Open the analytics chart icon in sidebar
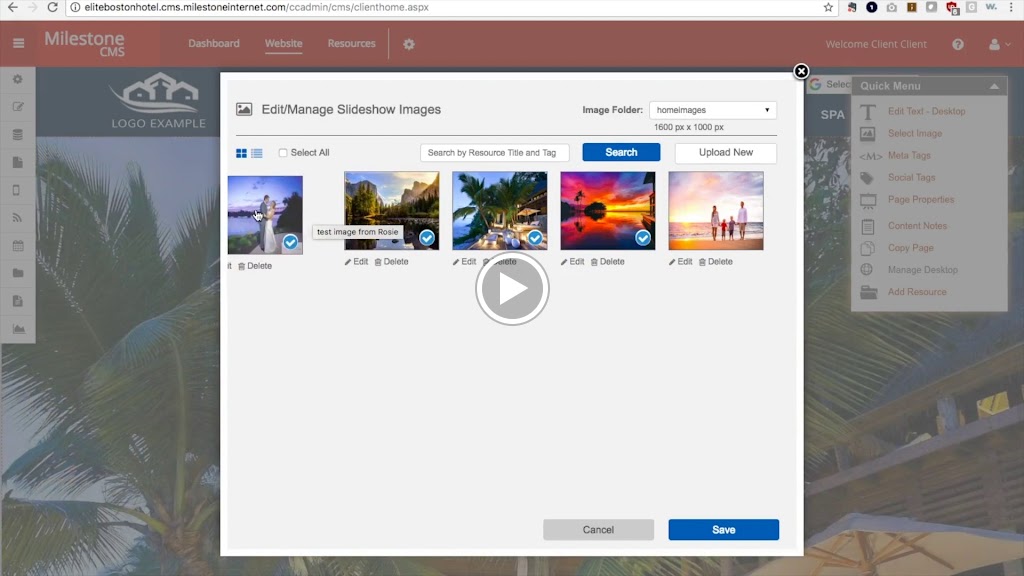Viewport: 1024px width, 576px height. click(18, 328)
